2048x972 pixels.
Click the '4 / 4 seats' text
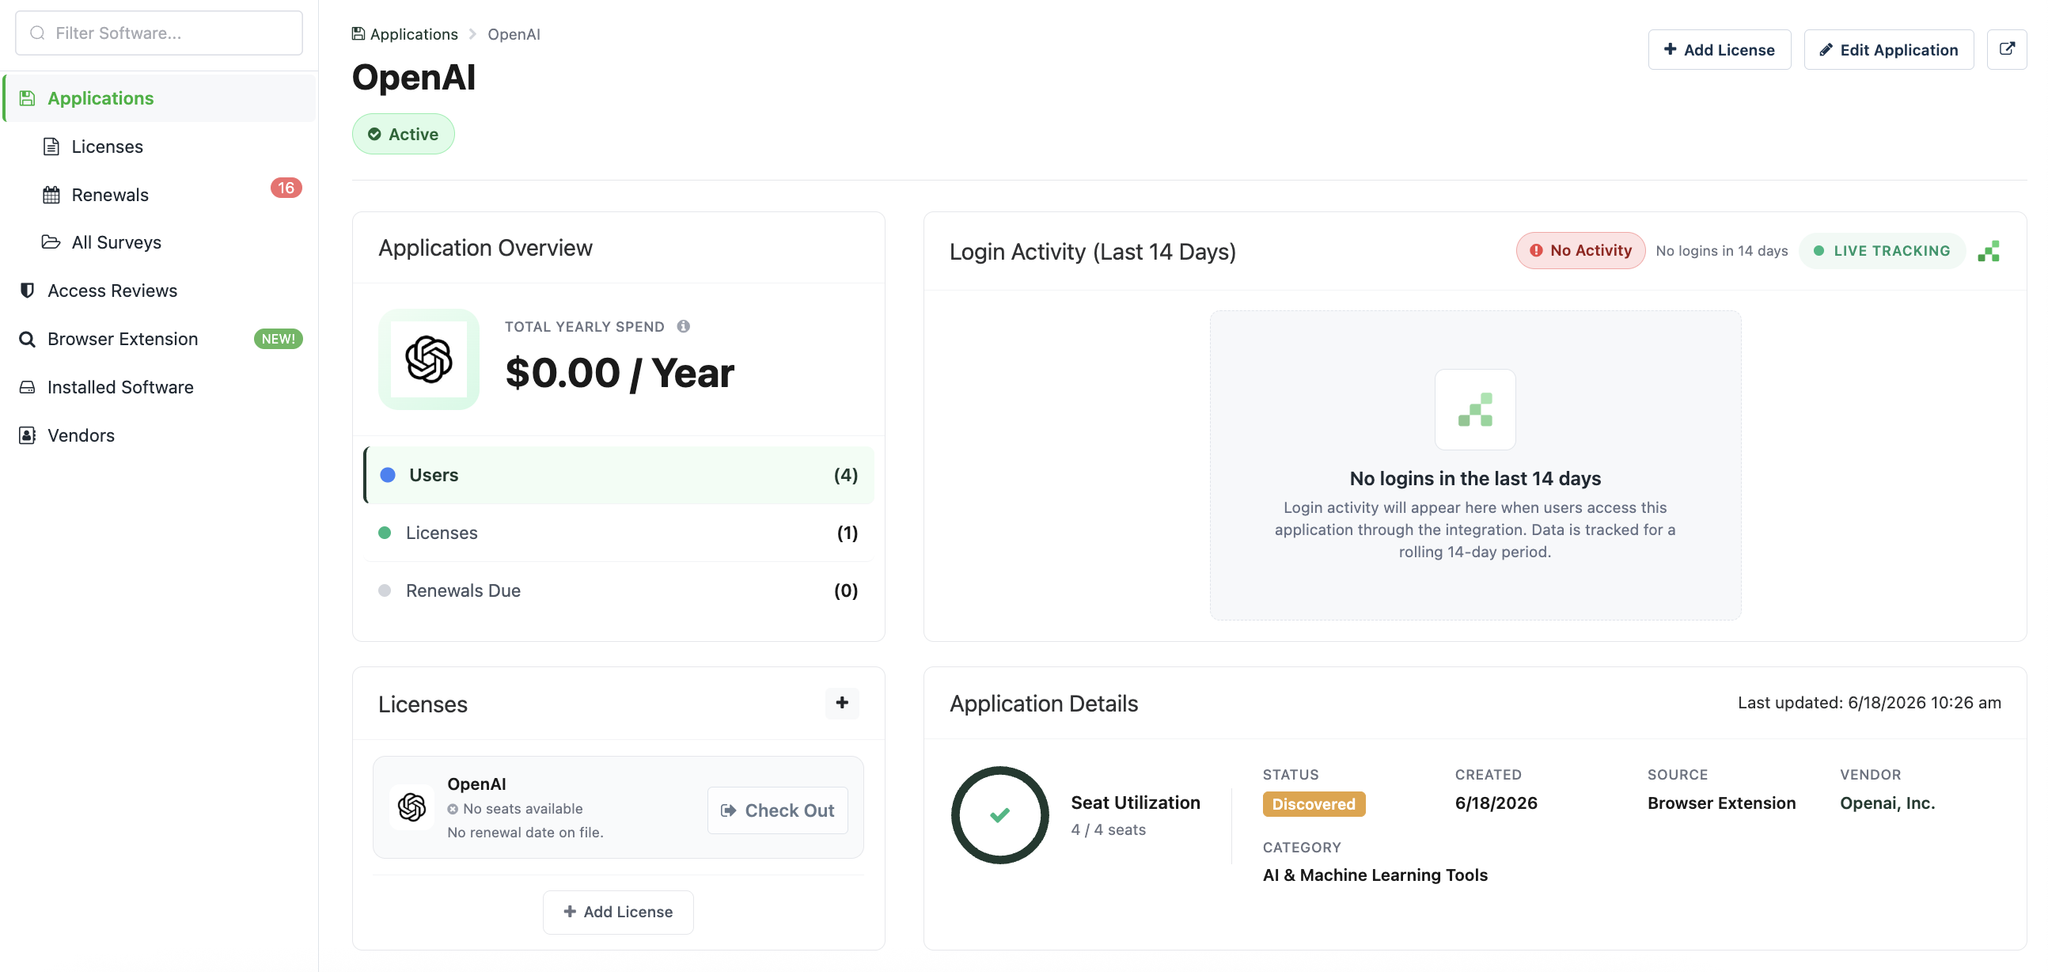point(1108,830)
